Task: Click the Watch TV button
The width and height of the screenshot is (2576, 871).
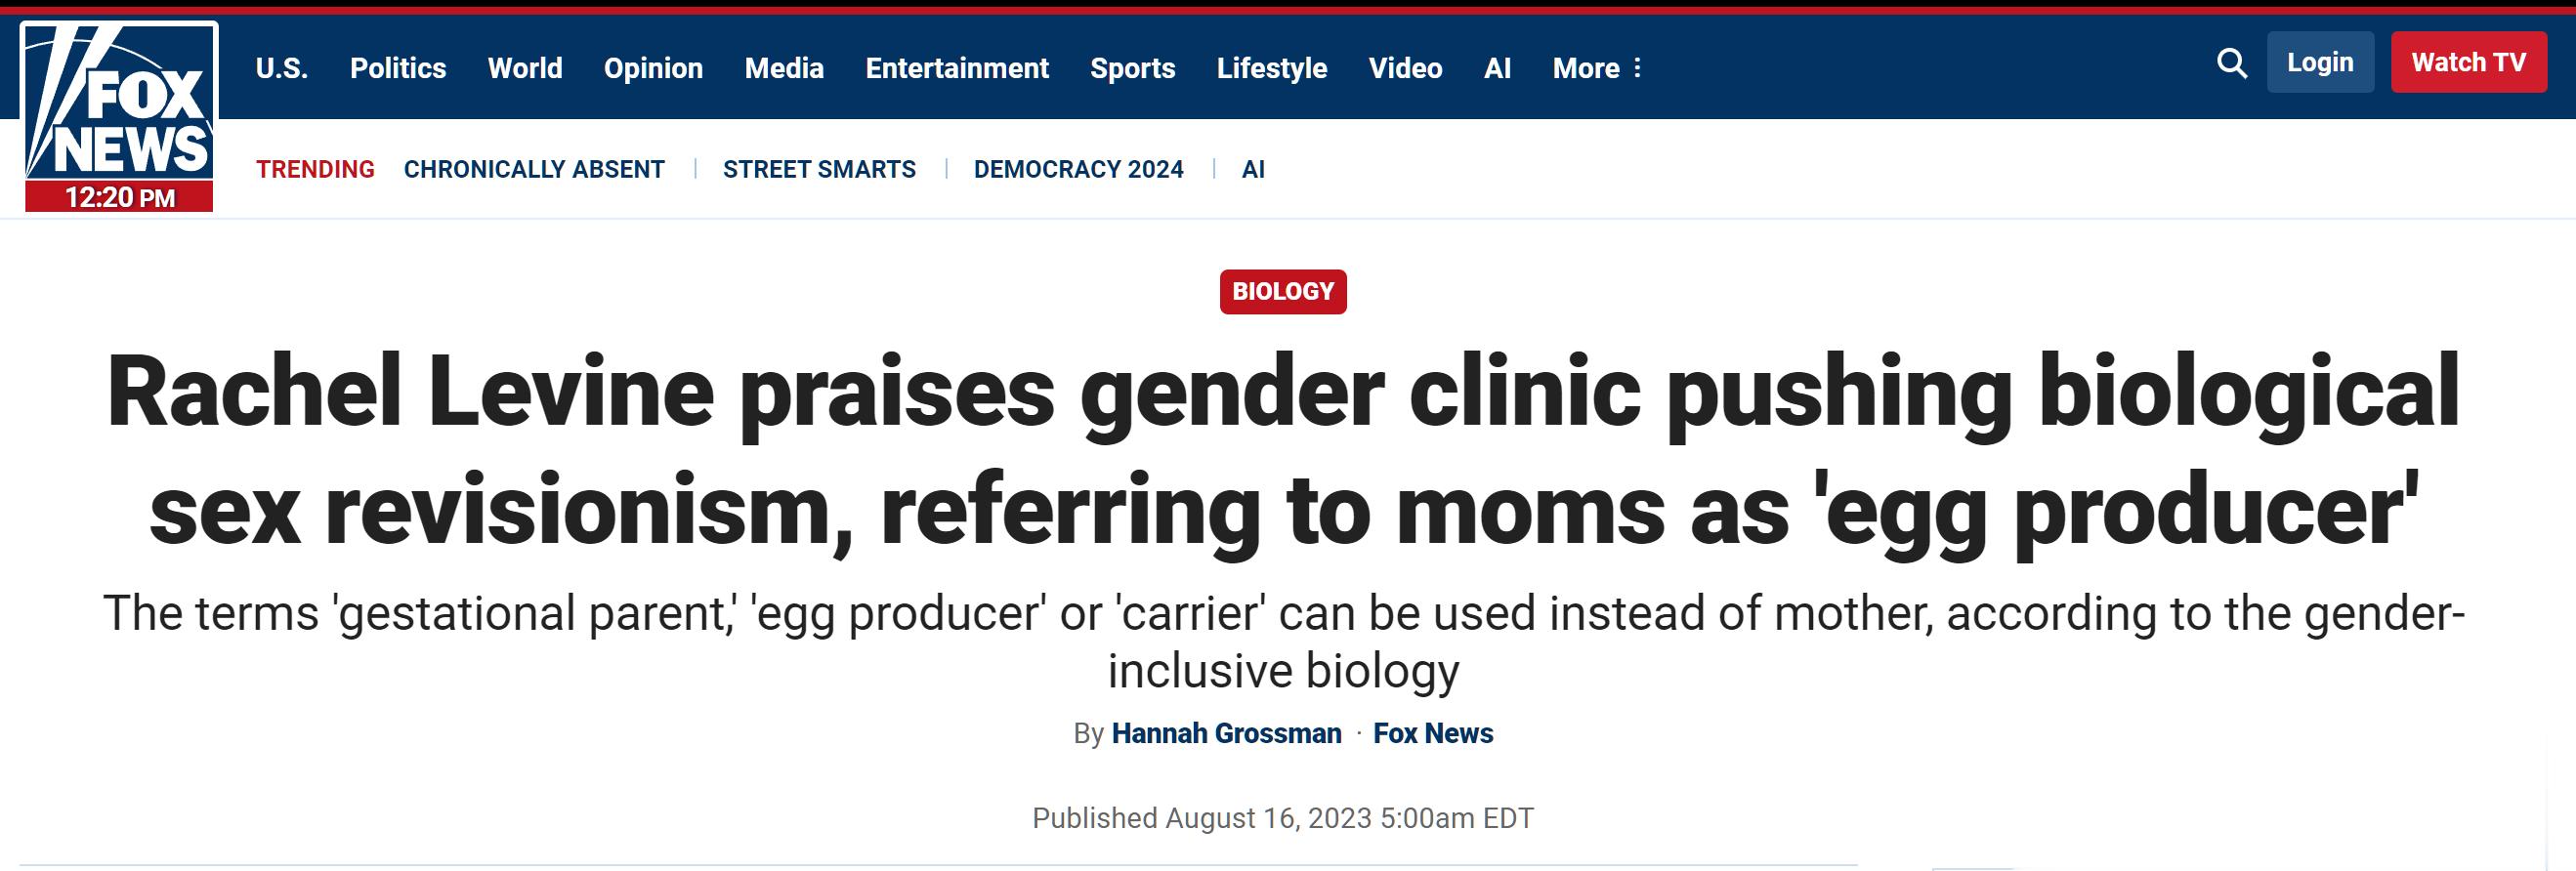Action: coord(2468,62)
